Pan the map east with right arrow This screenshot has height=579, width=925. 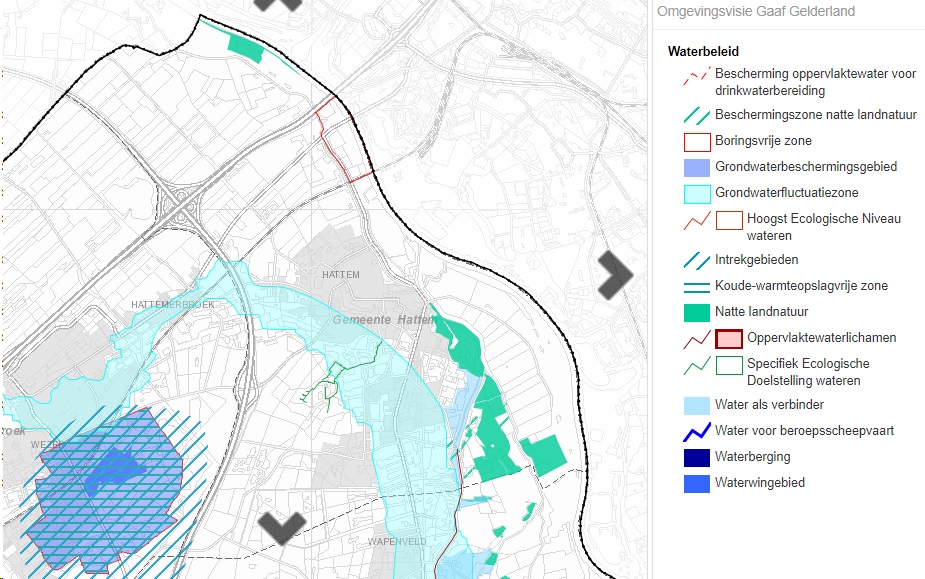point(615,274)
